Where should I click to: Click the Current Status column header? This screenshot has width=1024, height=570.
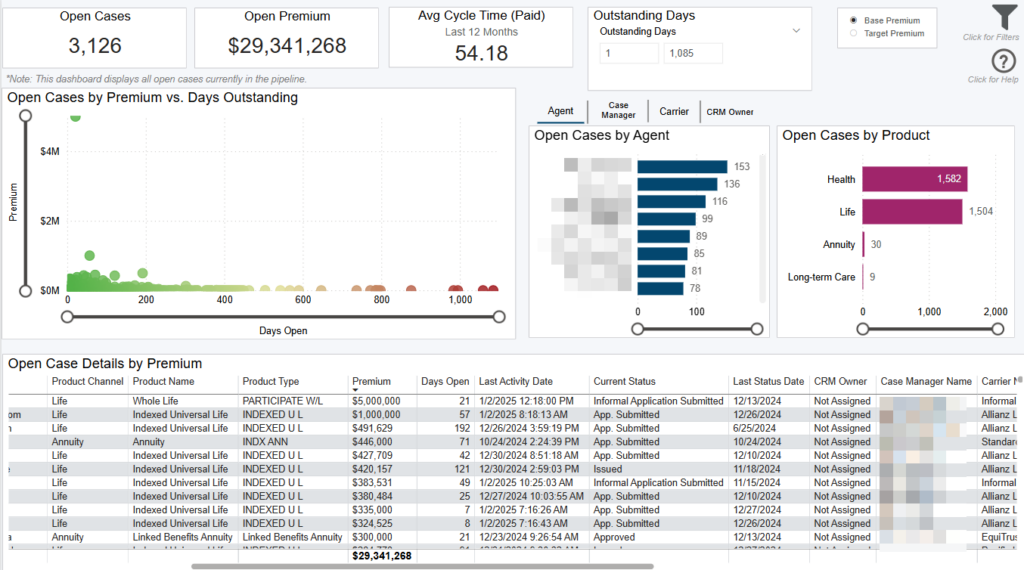tap(623, 381)
